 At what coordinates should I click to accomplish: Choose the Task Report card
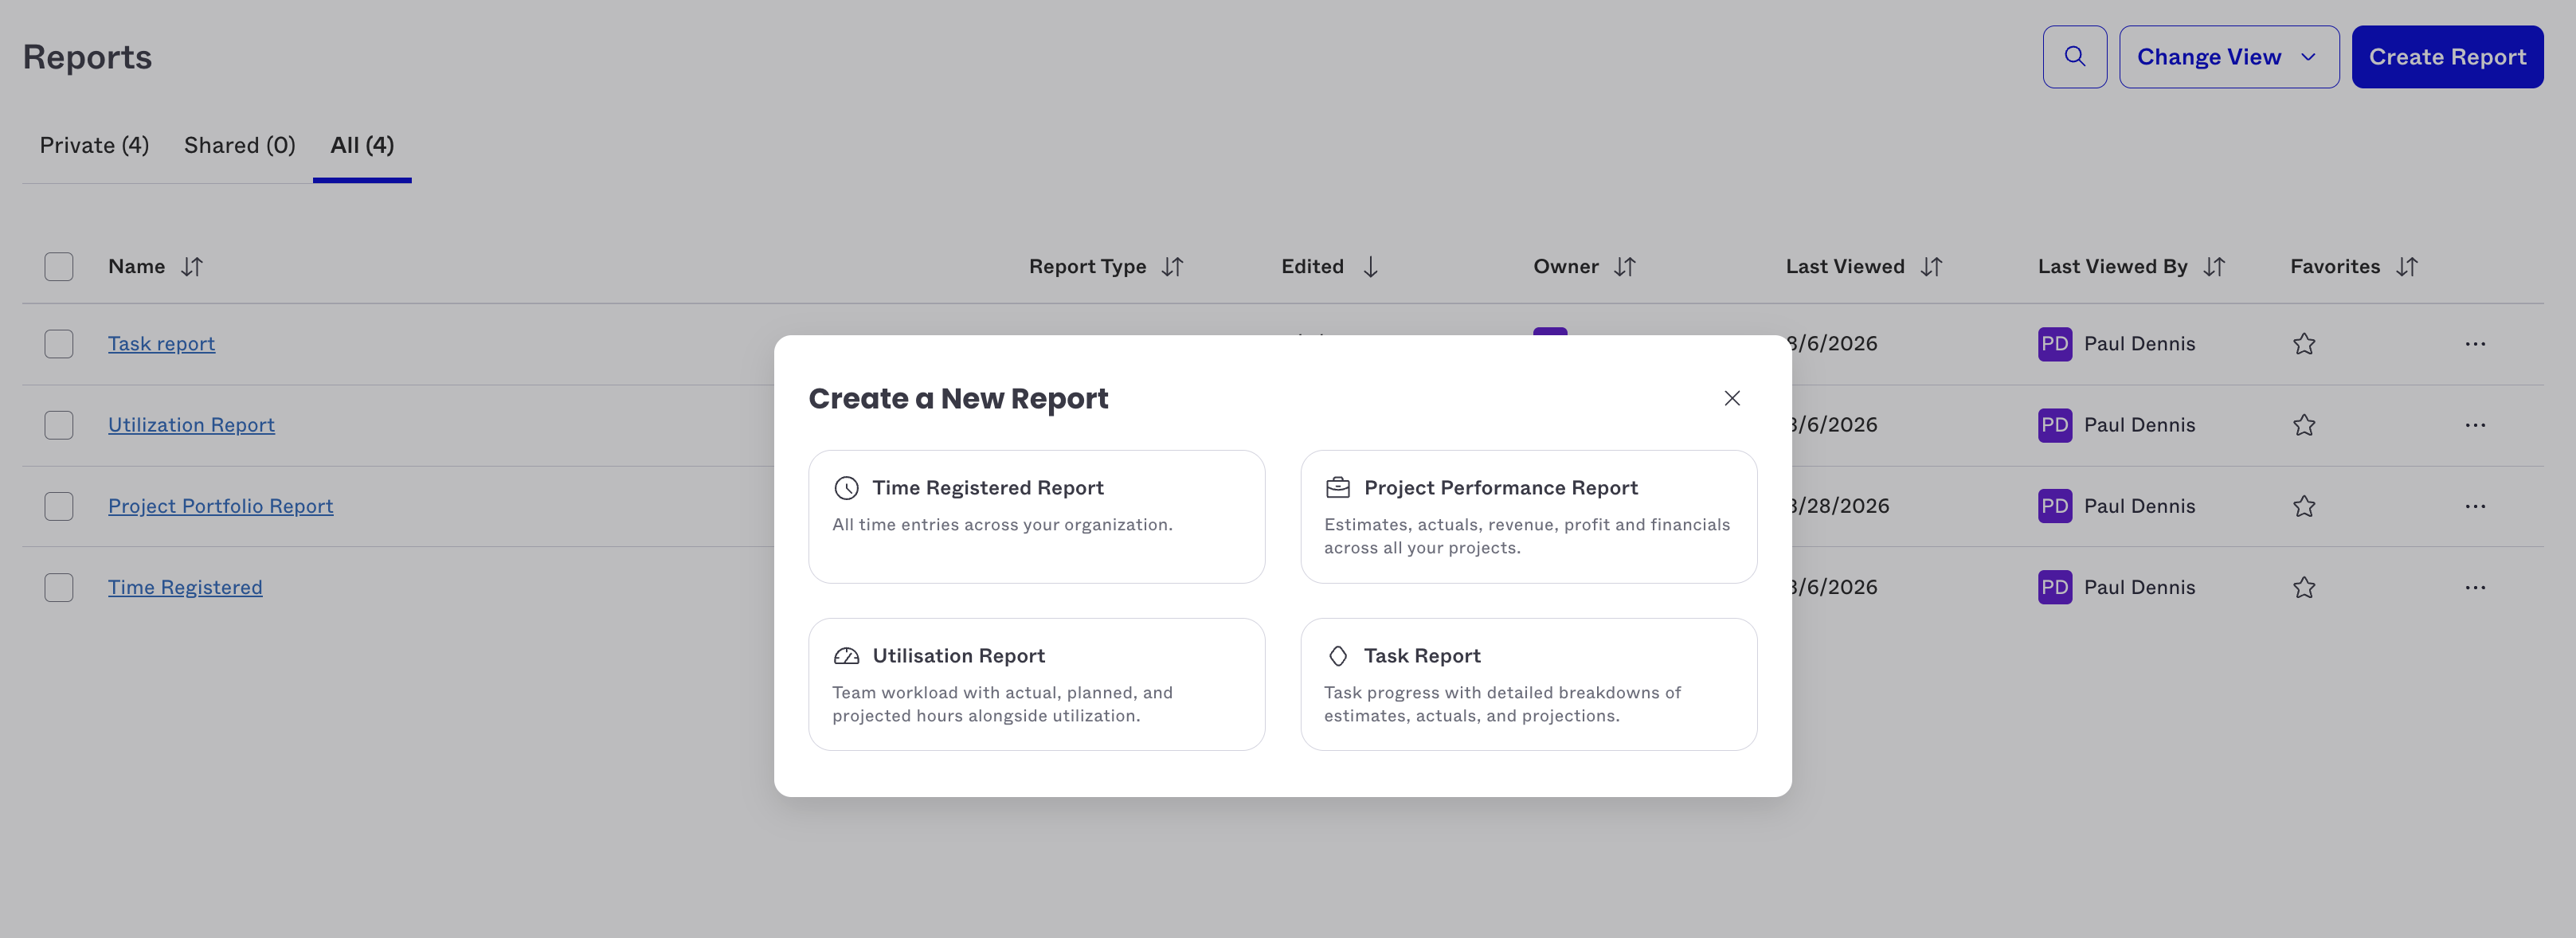click(1528, 684)
